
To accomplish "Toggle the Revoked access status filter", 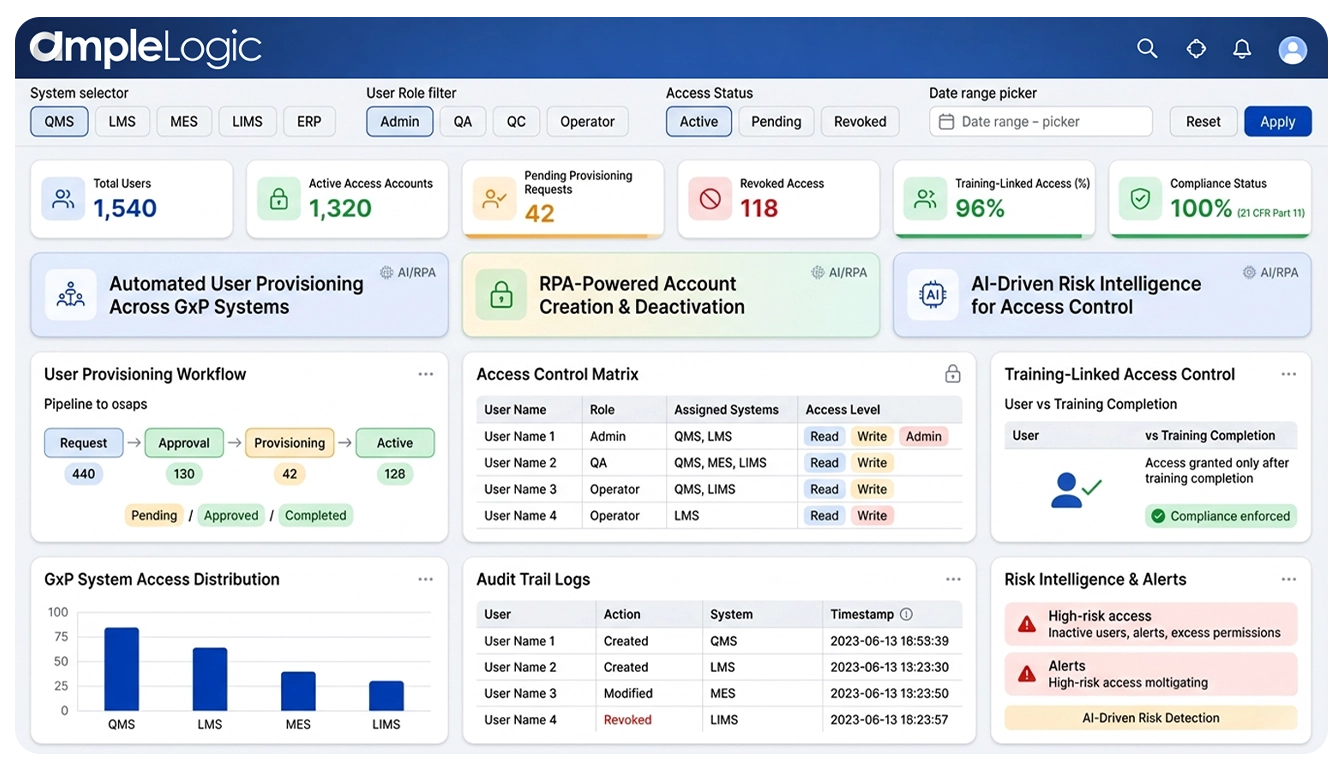I will 859,121.
